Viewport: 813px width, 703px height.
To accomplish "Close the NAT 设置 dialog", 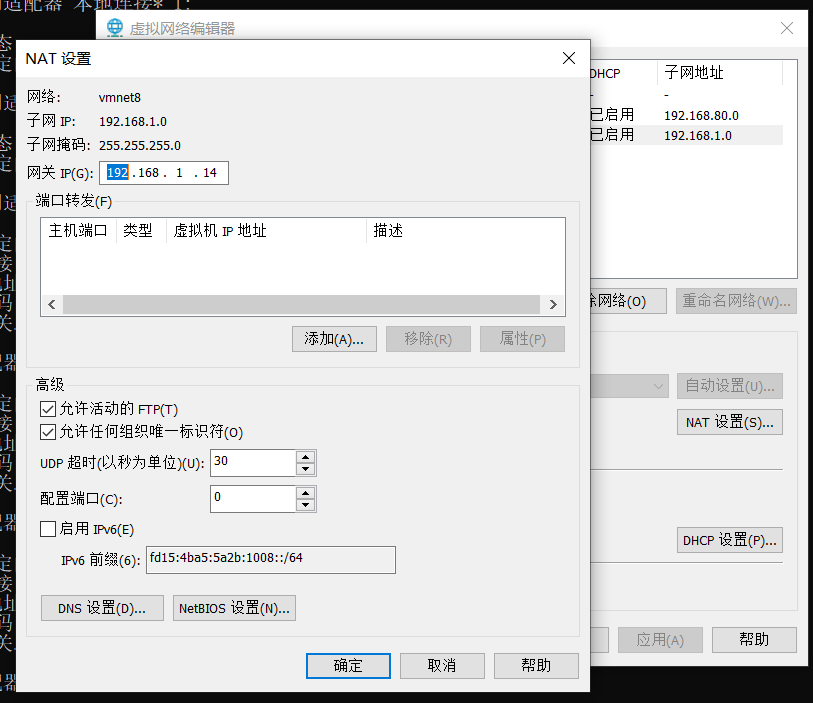I will (569, 58).
